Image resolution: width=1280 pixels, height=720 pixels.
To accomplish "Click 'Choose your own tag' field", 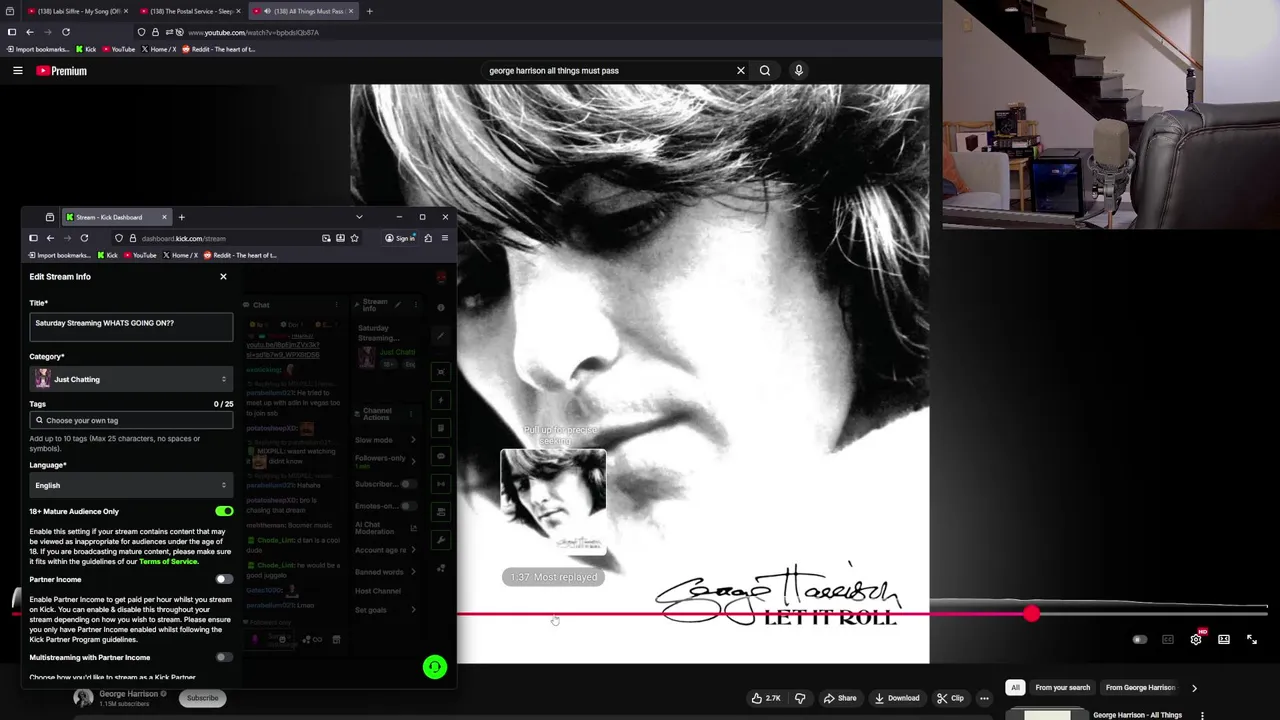I will pos(131,420).
